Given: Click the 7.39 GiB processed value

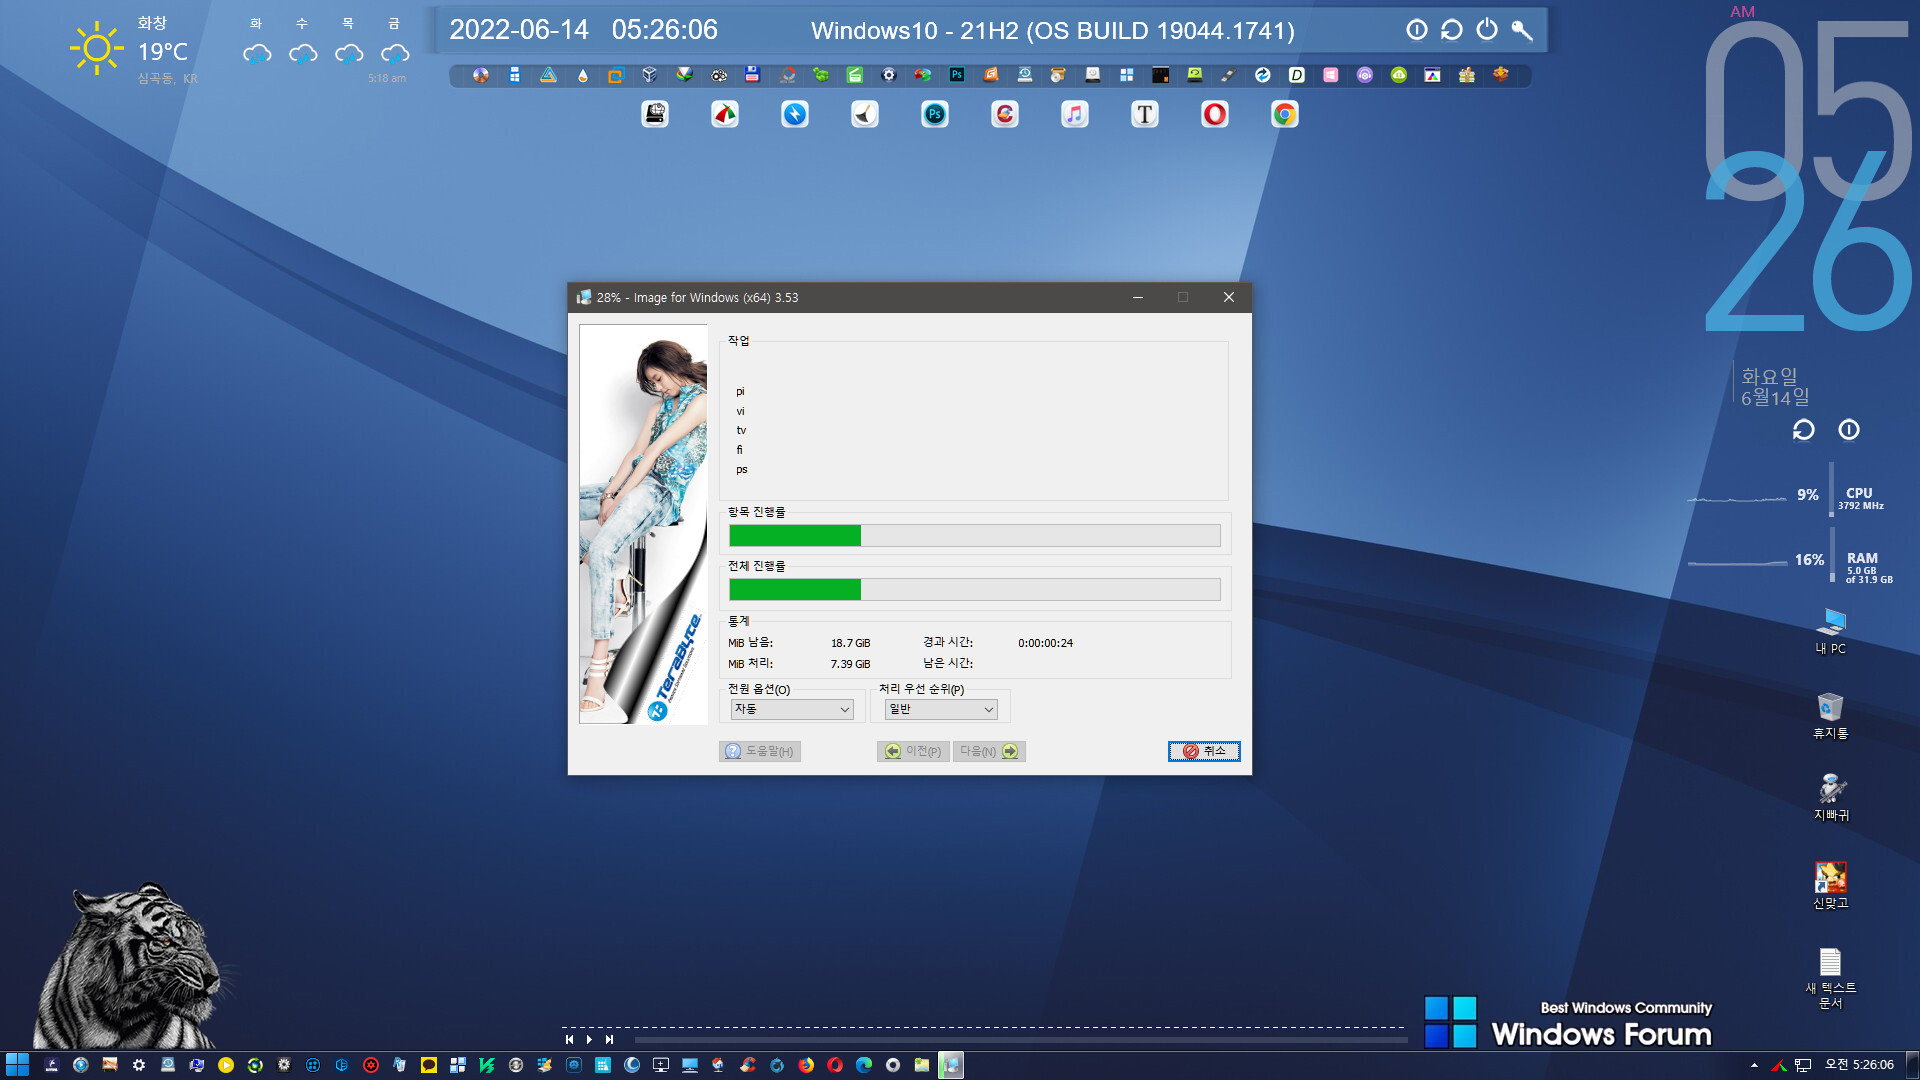Looking at the screenshot, I should (850, 664).
